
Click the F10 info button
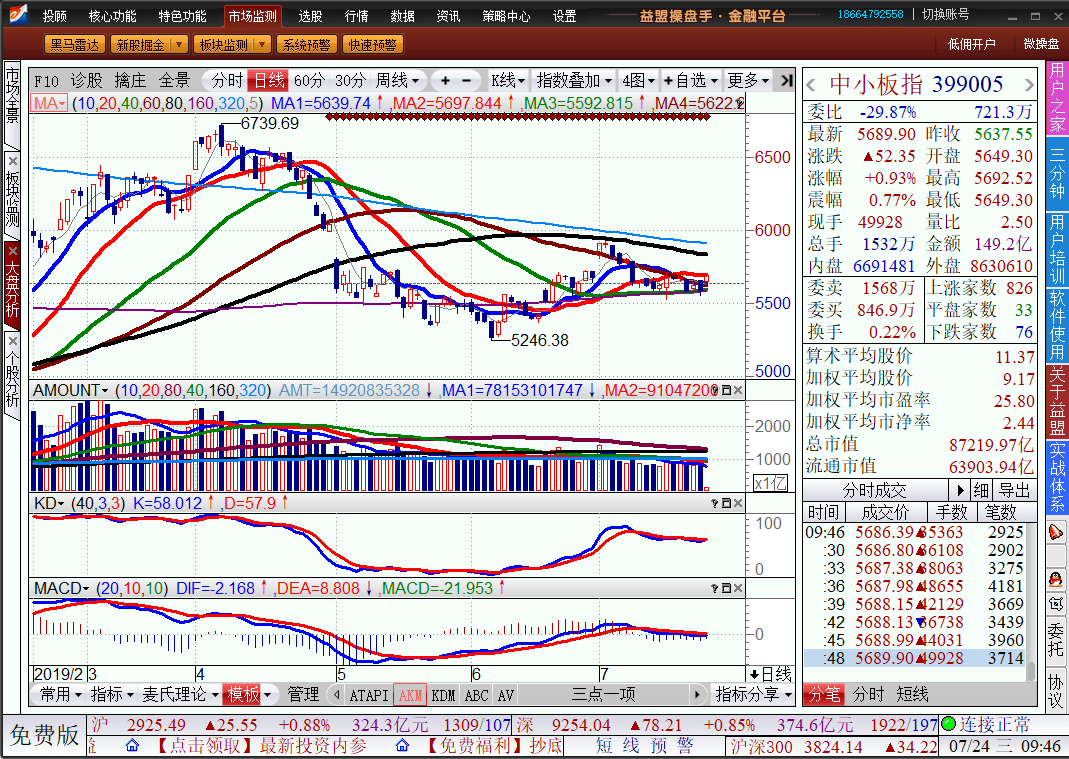pos(46,81)
